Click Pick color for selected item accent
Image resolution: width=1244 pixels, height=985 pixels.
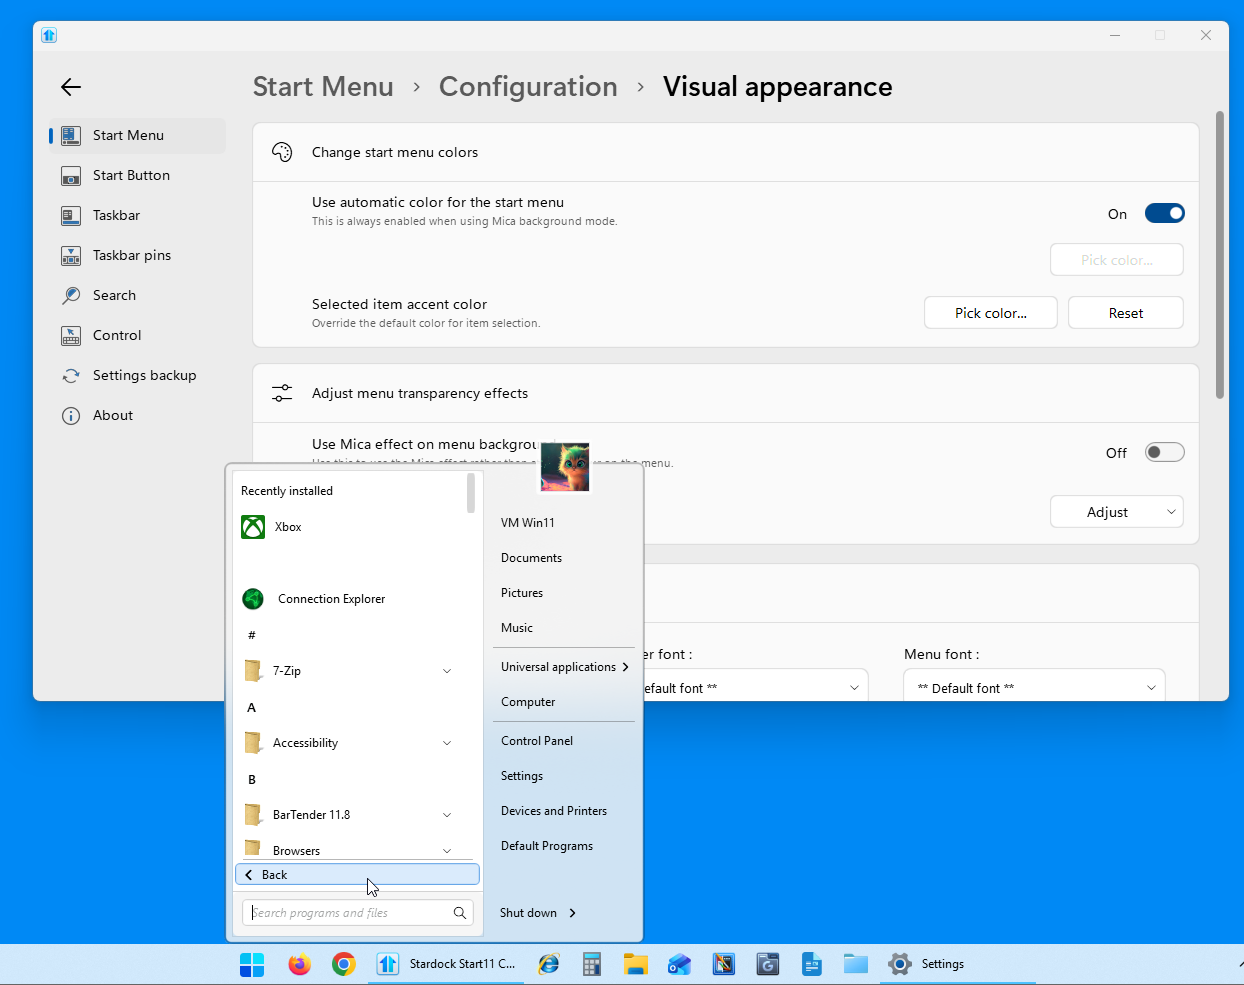coord(990,313)
